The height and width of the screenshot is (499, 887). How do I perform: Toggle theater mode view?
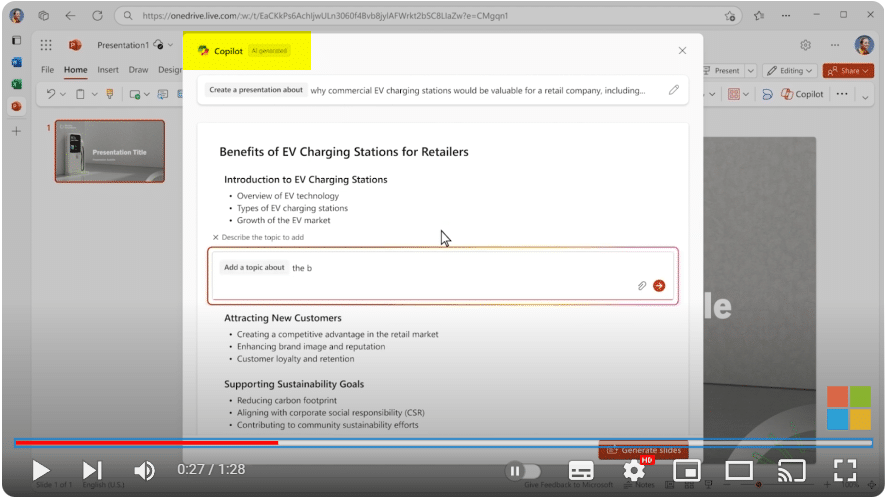point(739,471)
